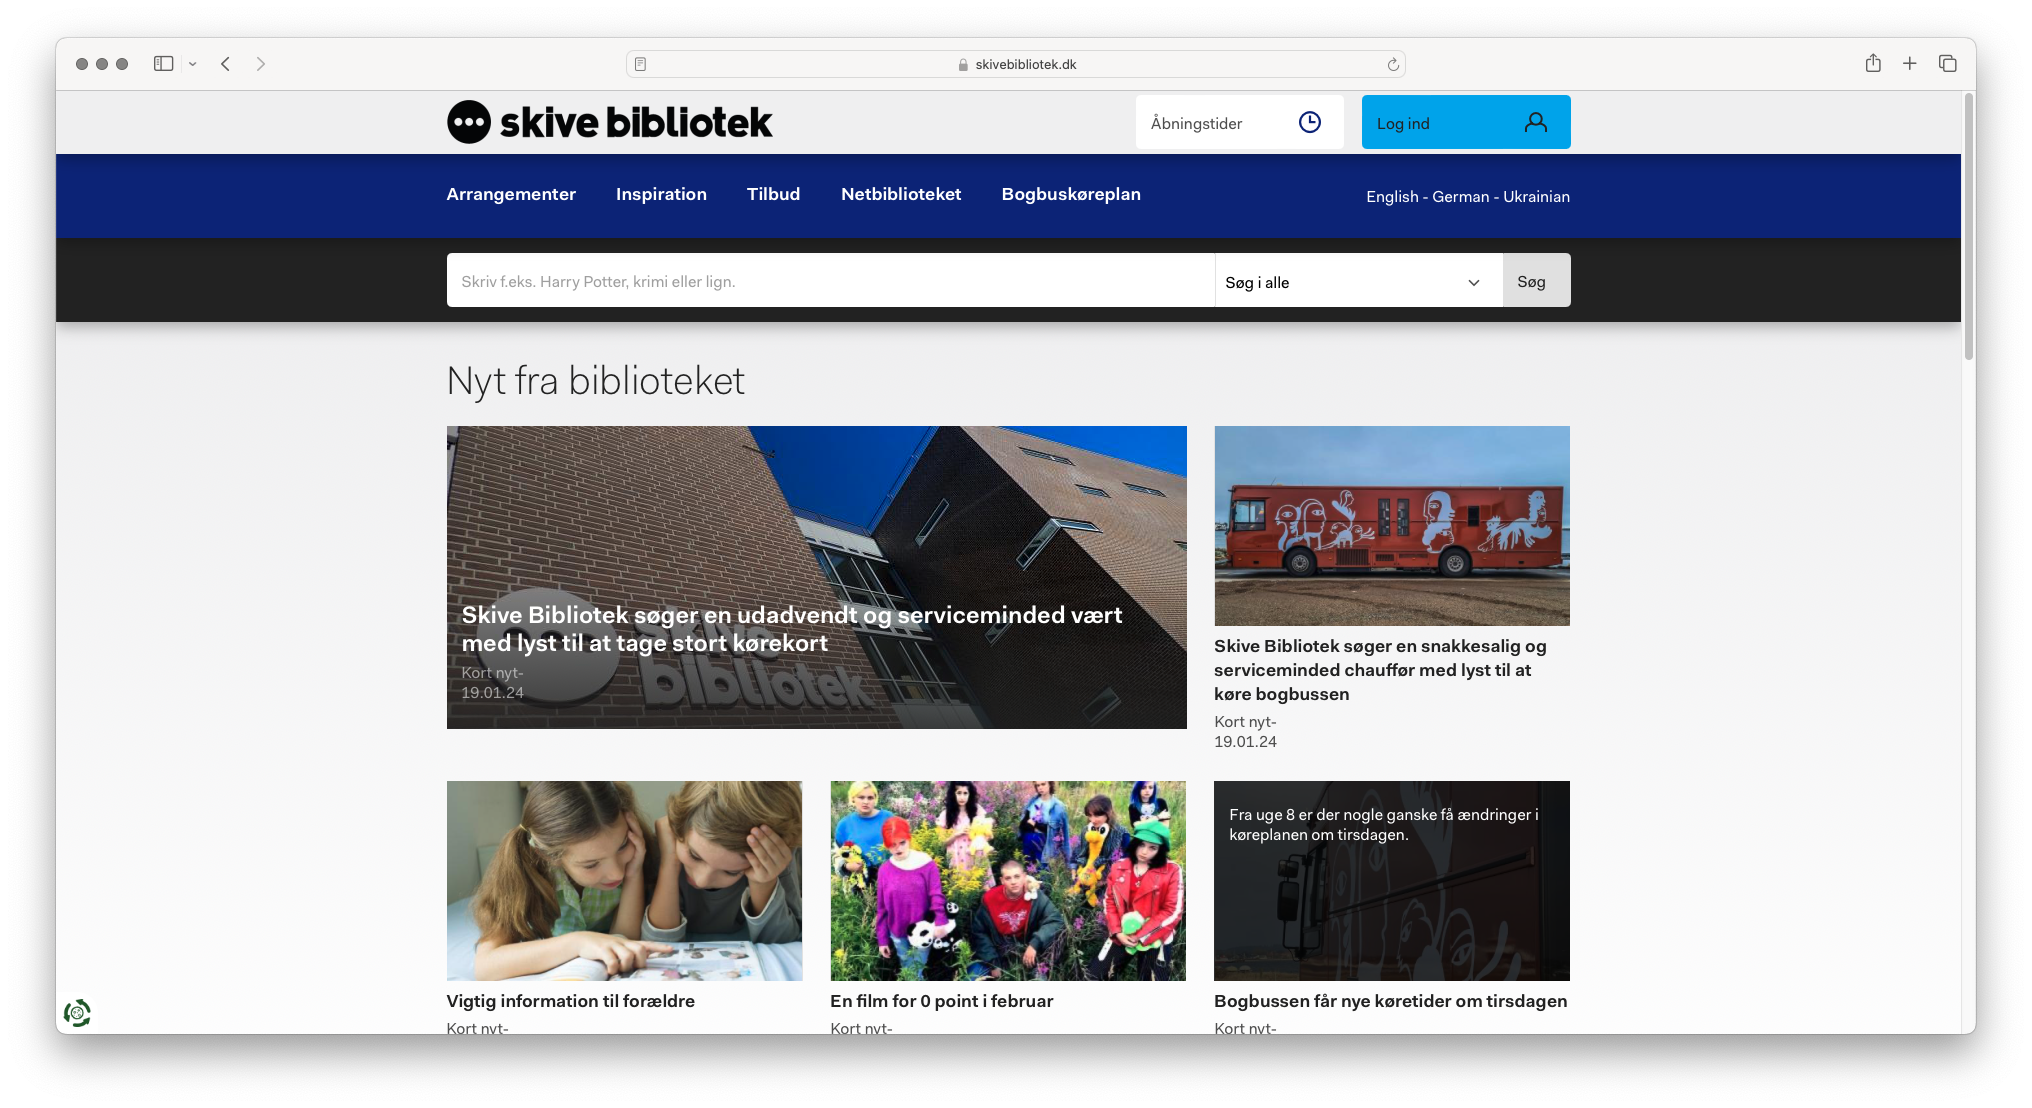Open the Tilbud menu item
This screenshot has width=2032, height=1108.
pos(774,194)
